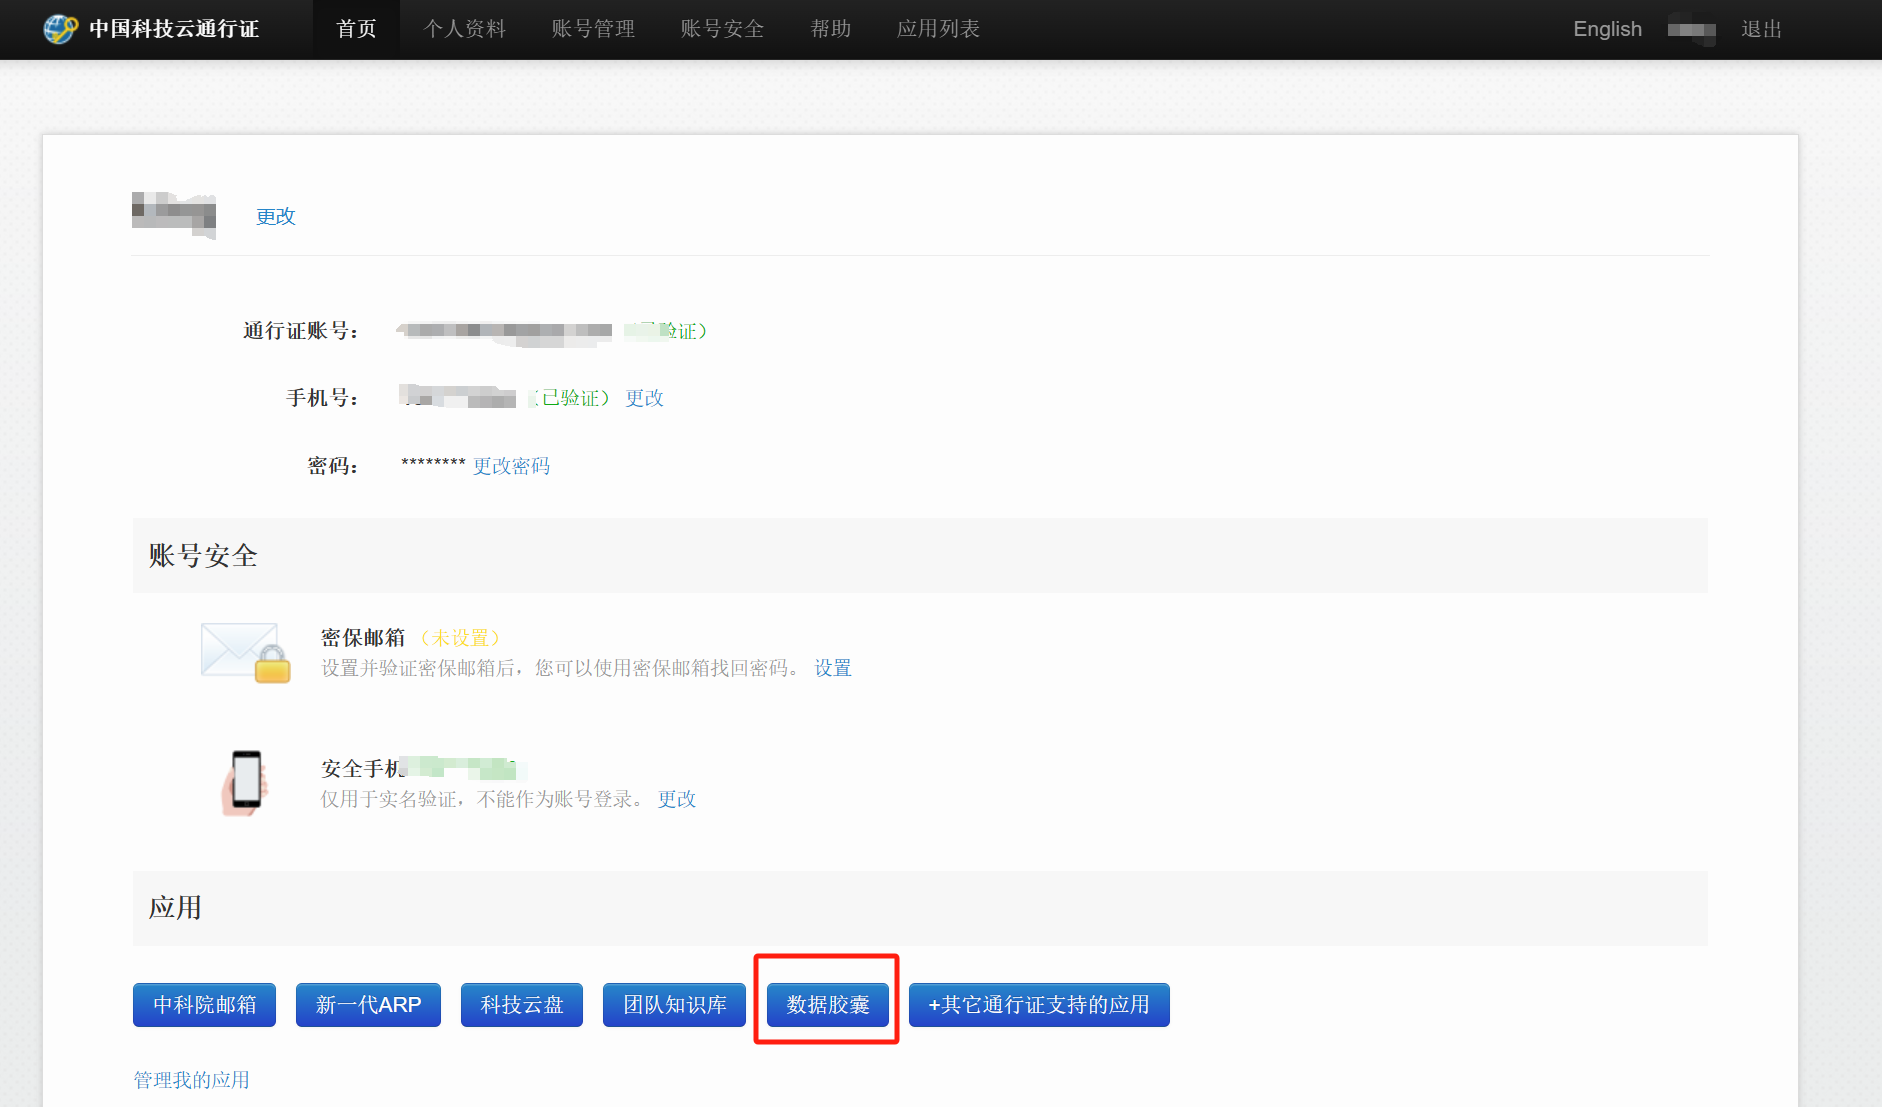Click the 更改密码 link
This screenshot has width=1882, height=1107.
(511, 466)
